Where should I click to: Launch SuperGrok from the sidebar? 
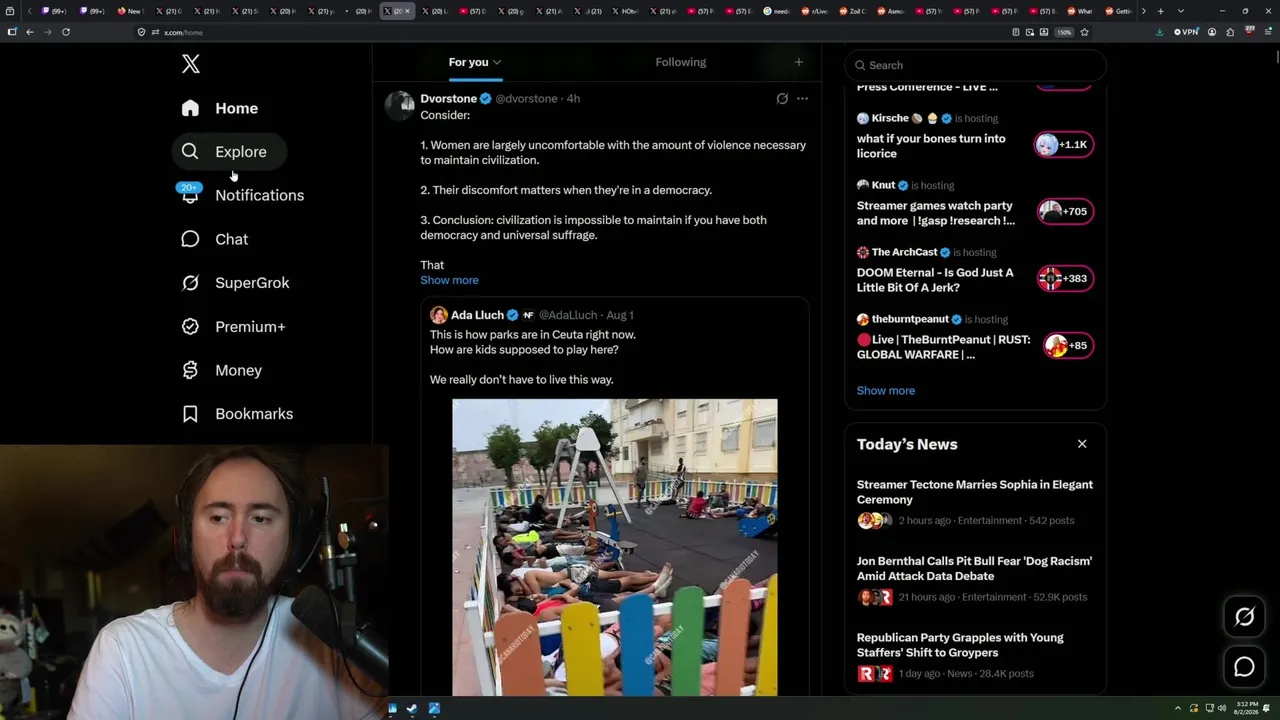coord(235,283)
